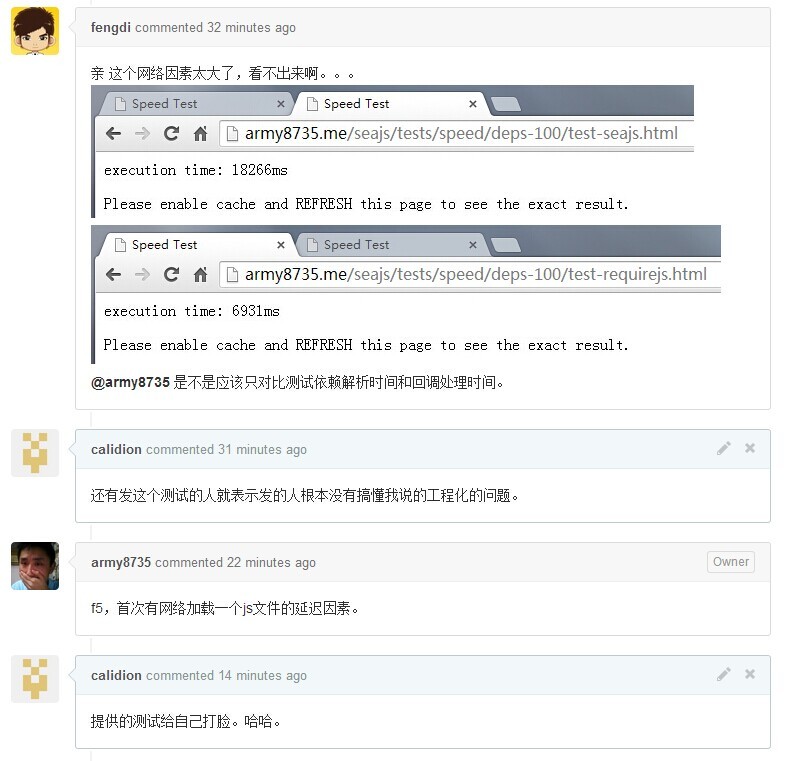Select the 'execution time: 6931ms' text

tap(192, 311)
